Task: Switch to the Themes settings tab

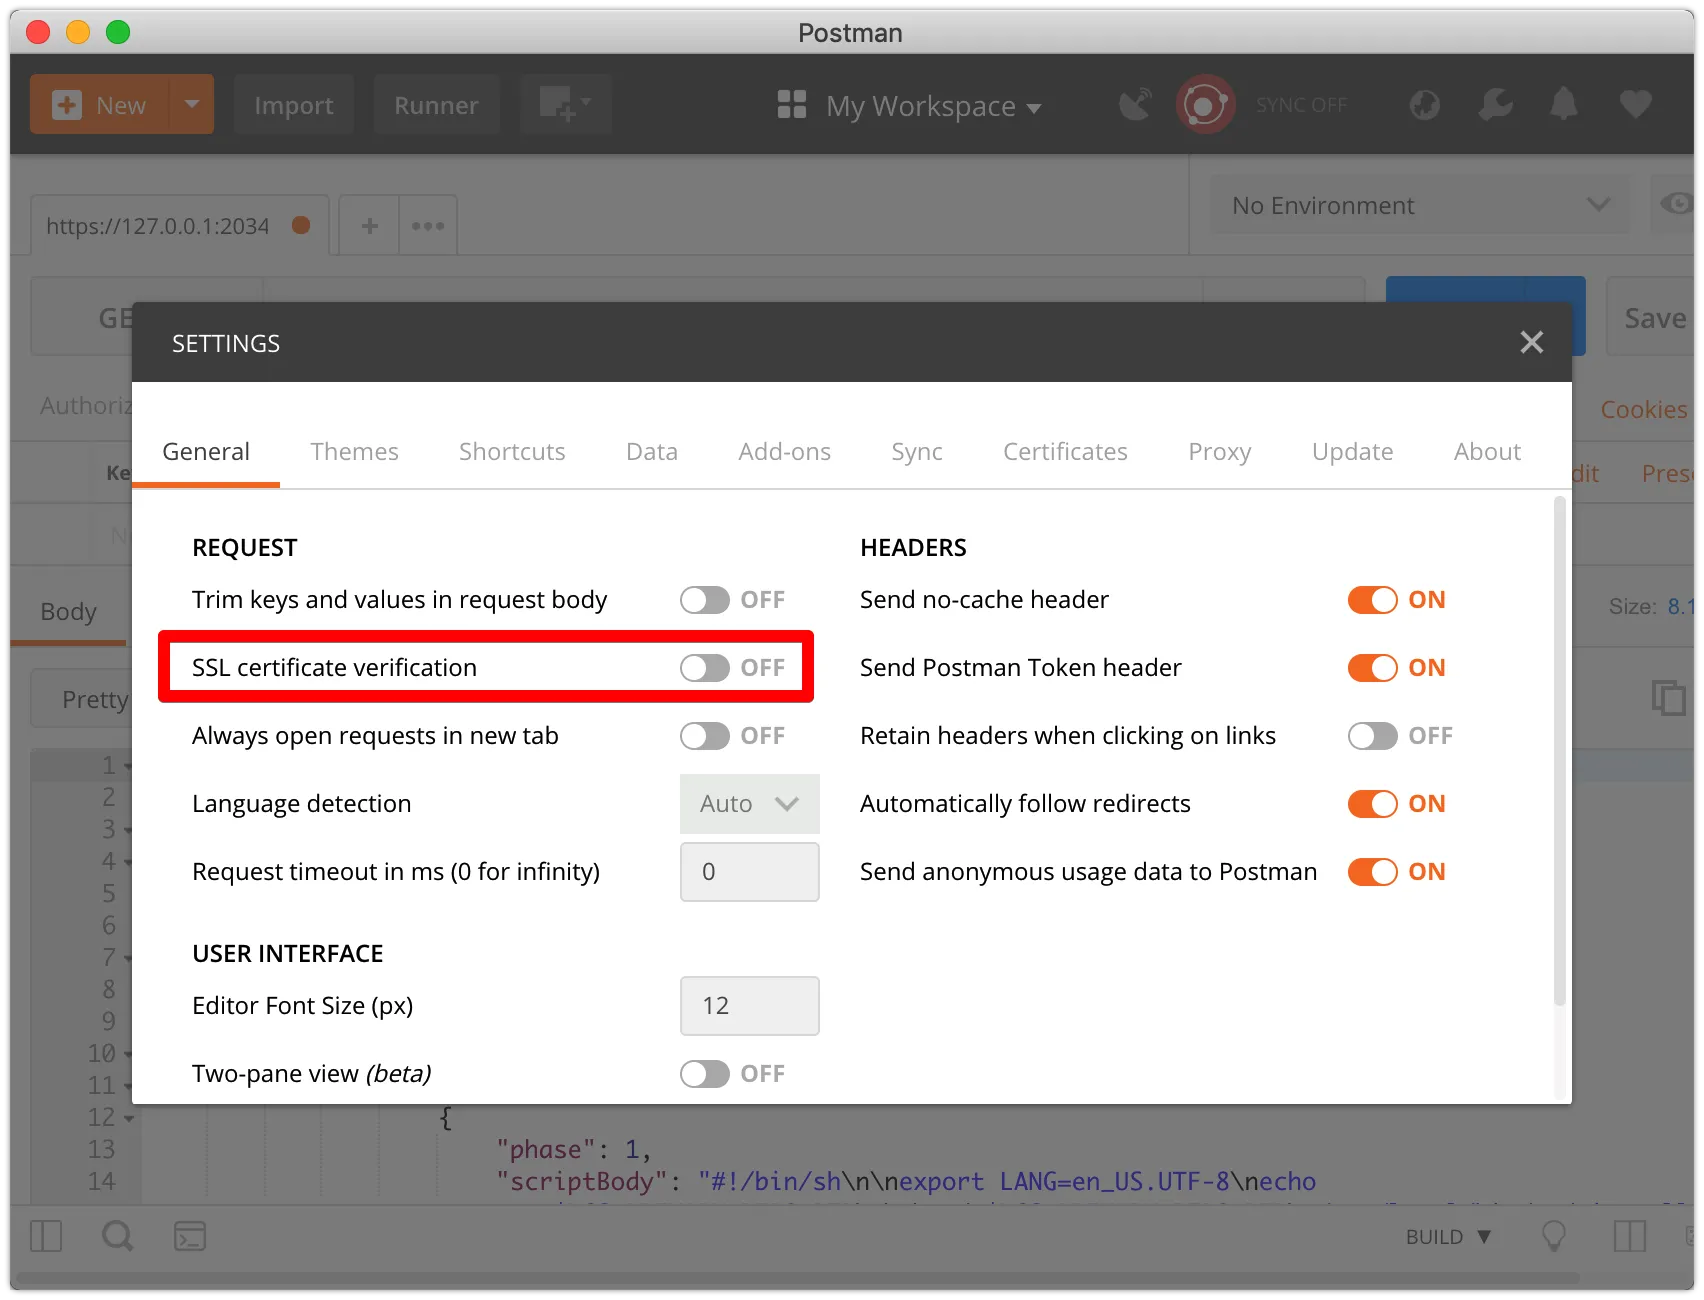Action: point(354,452)
